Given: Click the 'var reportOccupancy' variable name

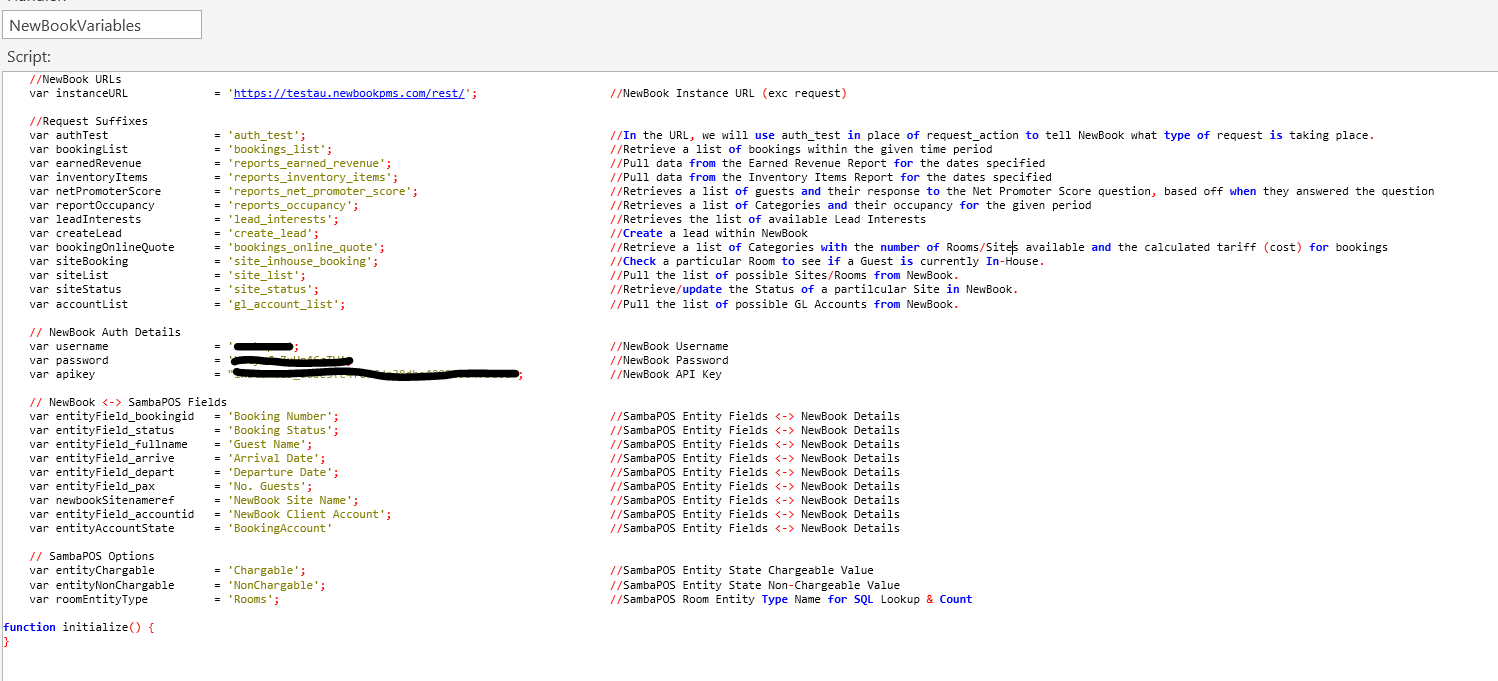Looking at the screenshot, I should click(92, 205).
